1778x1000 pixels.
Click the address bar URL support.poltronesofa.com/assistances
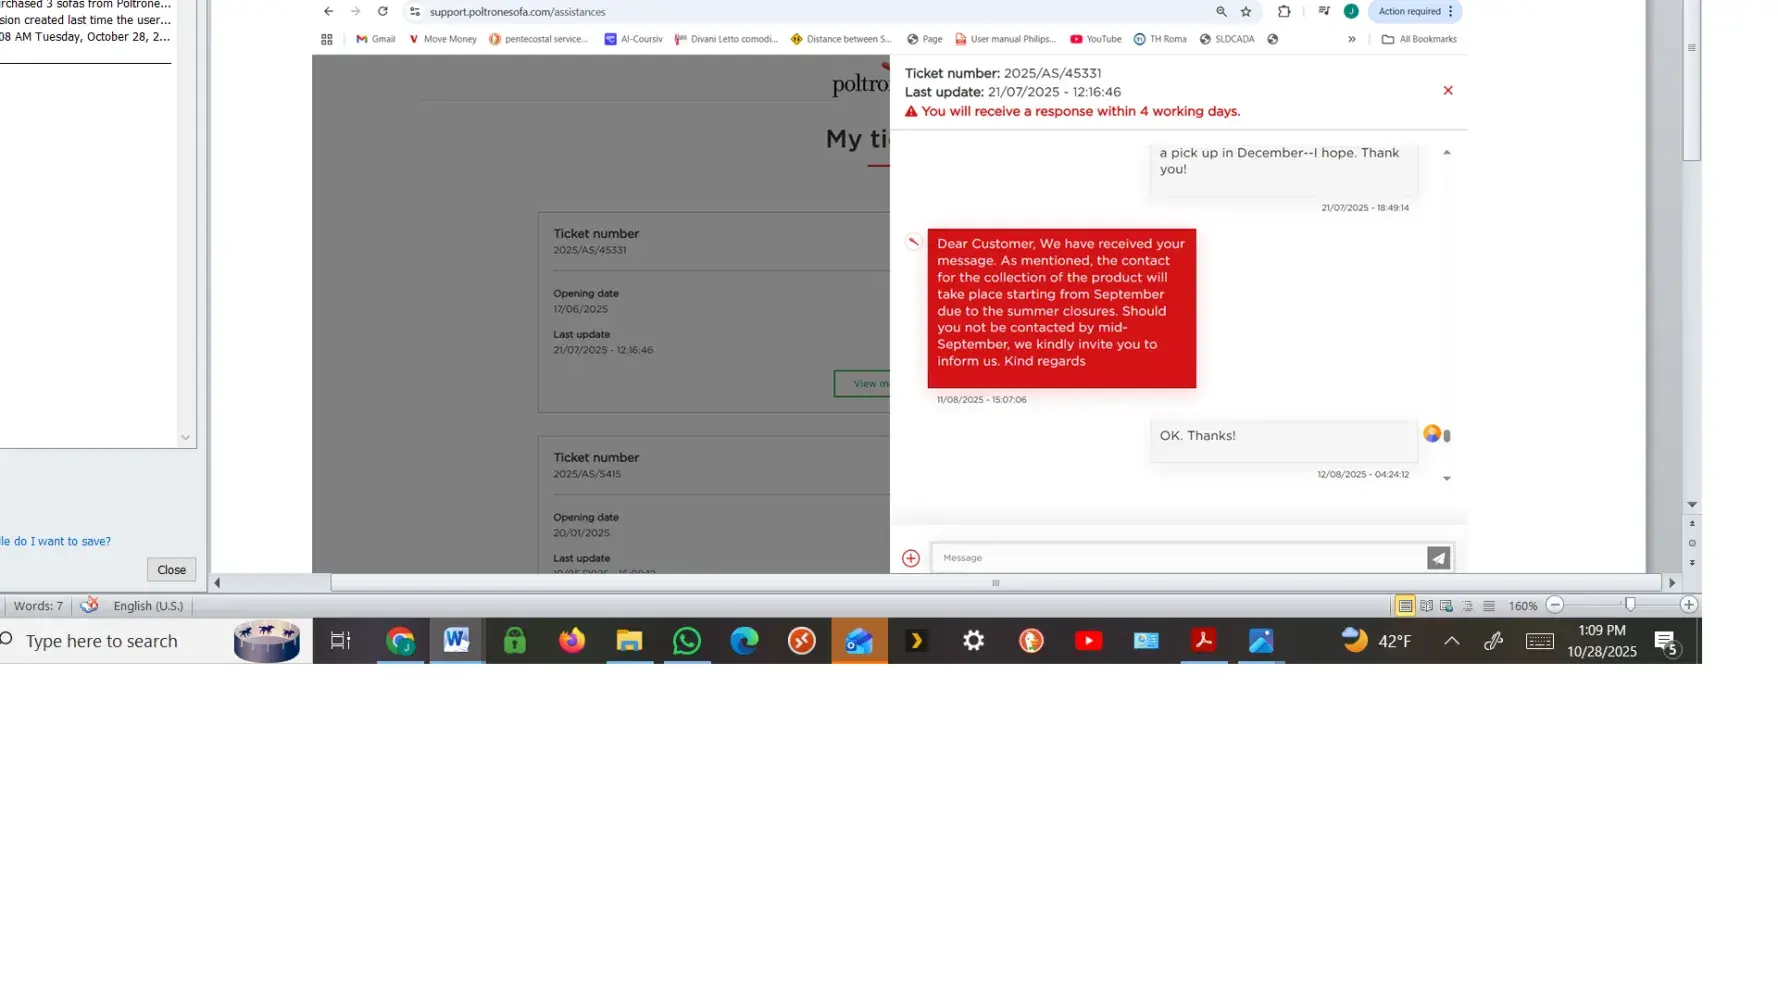(517, 12)
